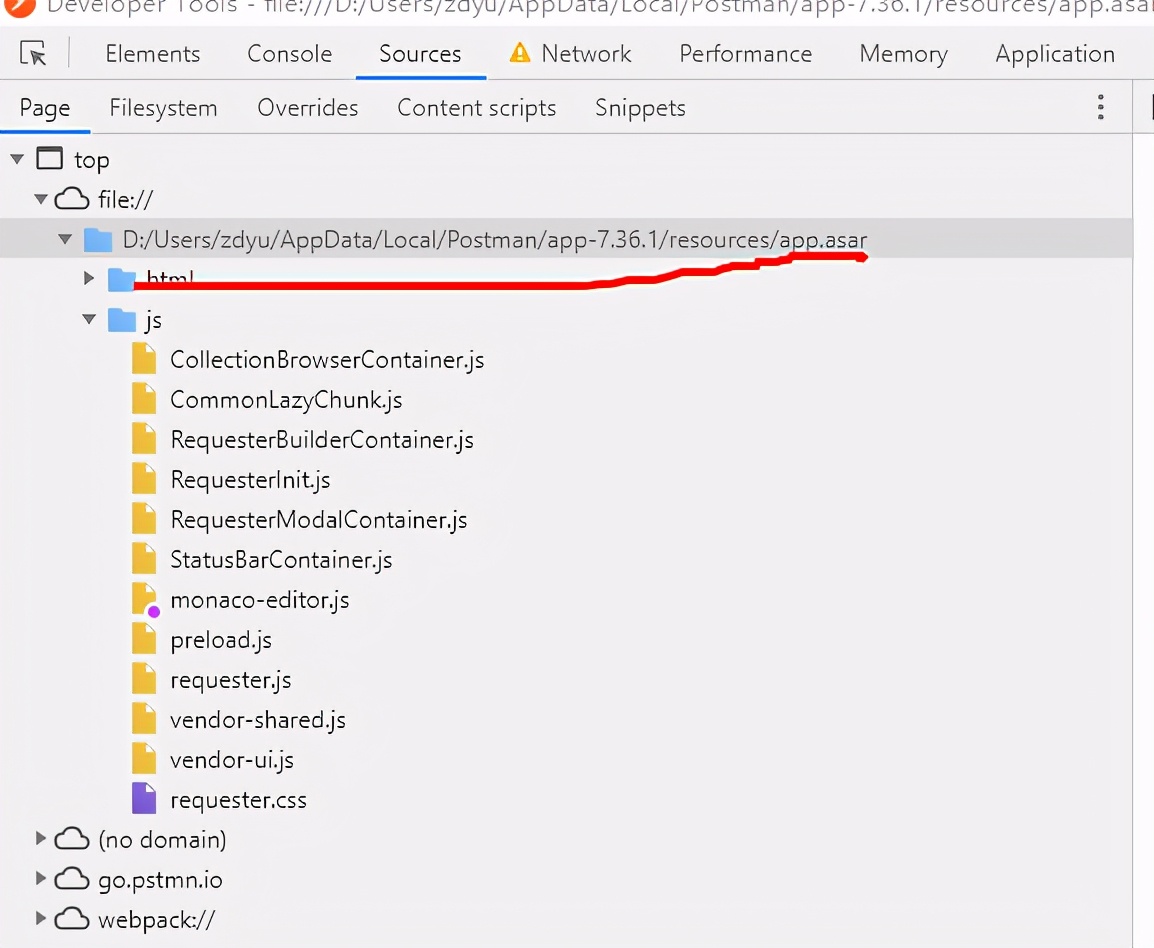Click the CollectionBrowserContainer.js file icon
Viewport: 1154px width, 948px height.
(x=144, y=360)
